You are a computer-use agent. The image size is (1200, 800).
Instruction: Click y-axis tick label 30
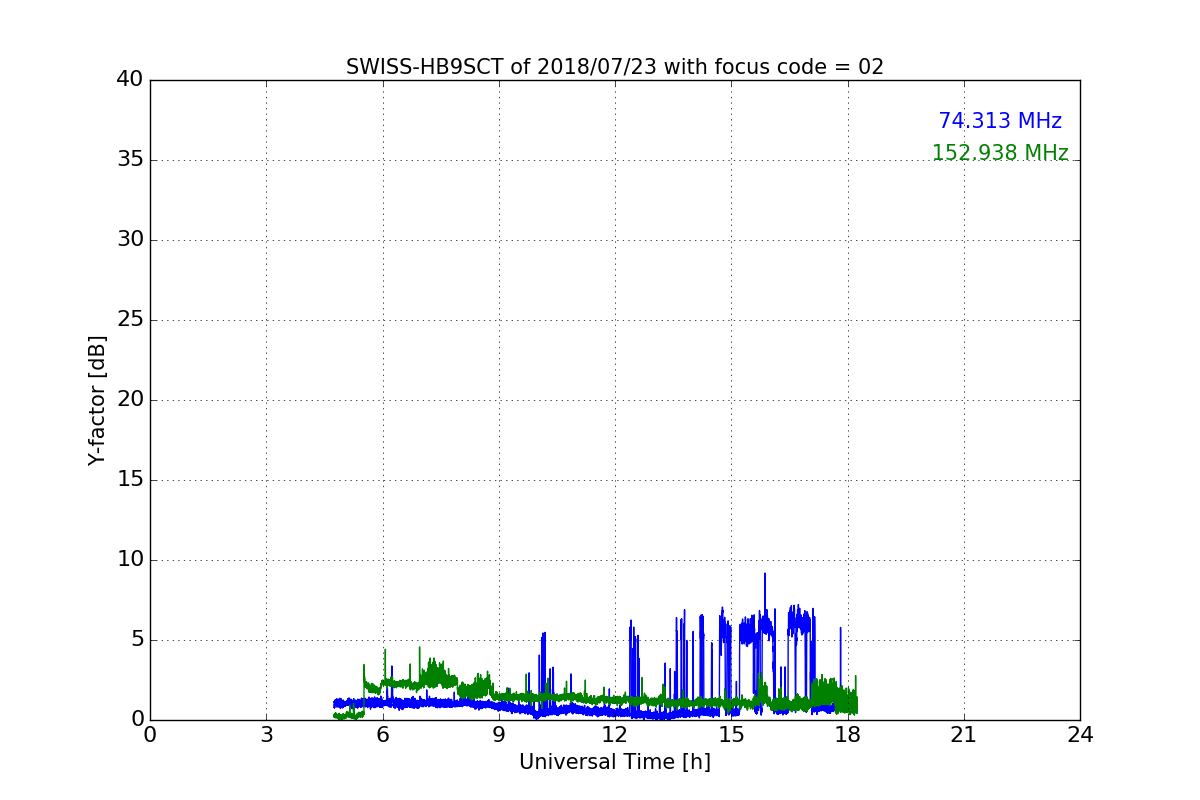coord(130,240)
